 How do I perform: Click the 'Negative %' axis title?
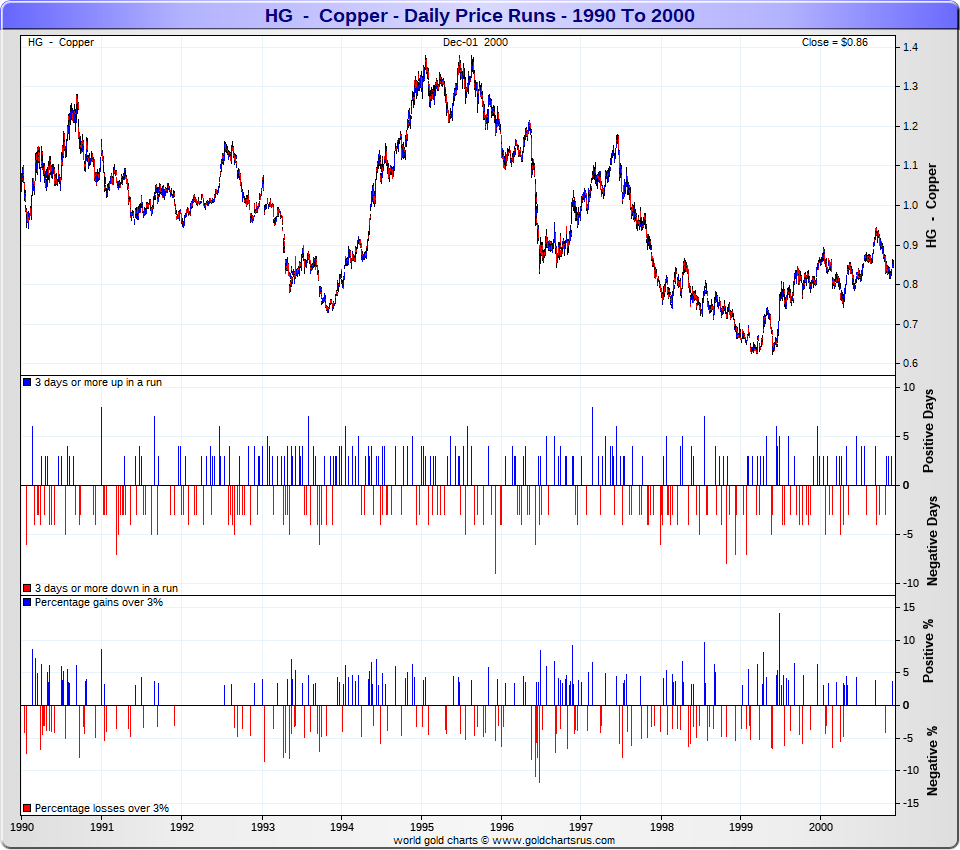[931, 761]
